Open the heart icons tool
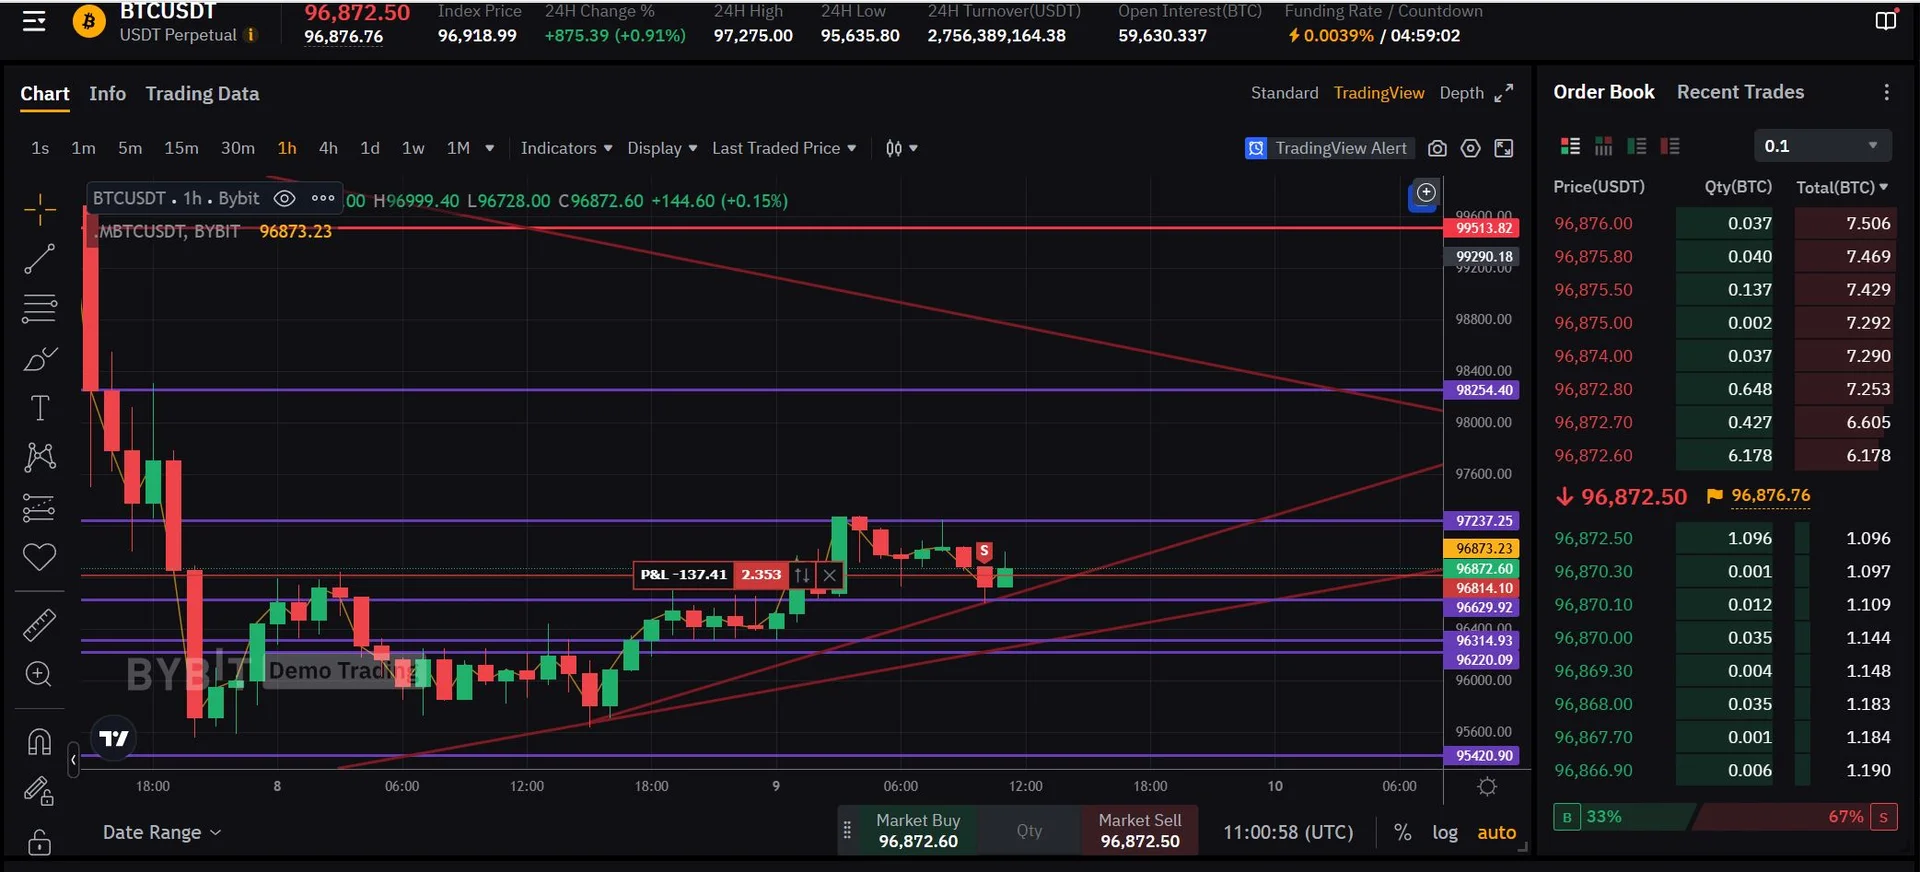This screenshot has width=1920, height=872. point(40,557)
